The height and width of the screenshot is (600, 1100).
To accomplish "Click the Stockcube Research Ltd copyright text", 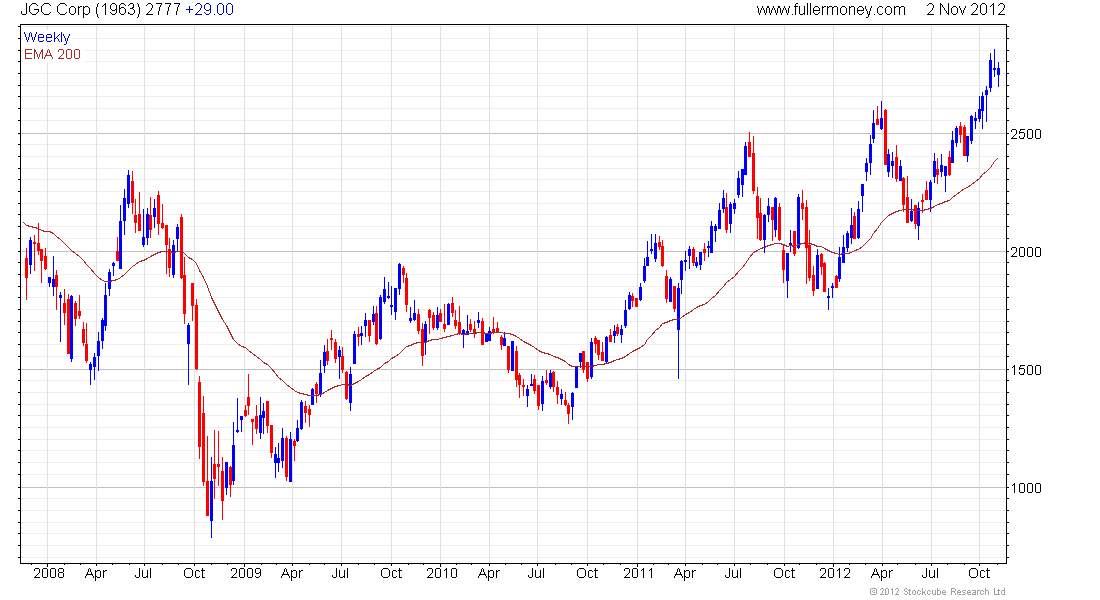I will tap(938, 592).
